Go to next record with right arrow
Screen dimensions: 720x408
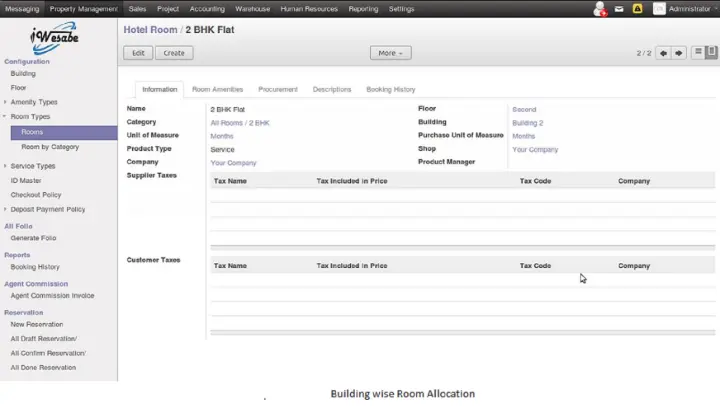(678, 53)
